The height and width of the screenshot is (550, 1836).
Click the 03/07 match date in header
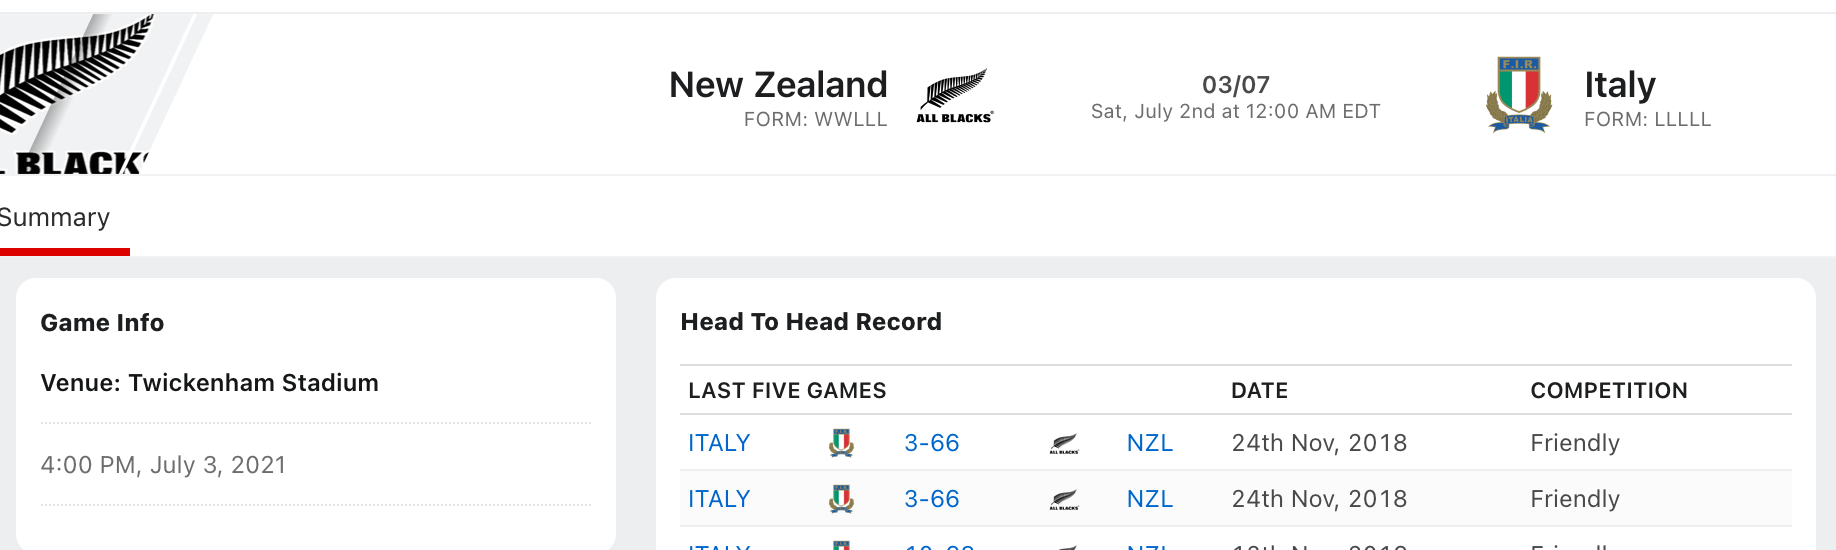(x=1236, y=85)
